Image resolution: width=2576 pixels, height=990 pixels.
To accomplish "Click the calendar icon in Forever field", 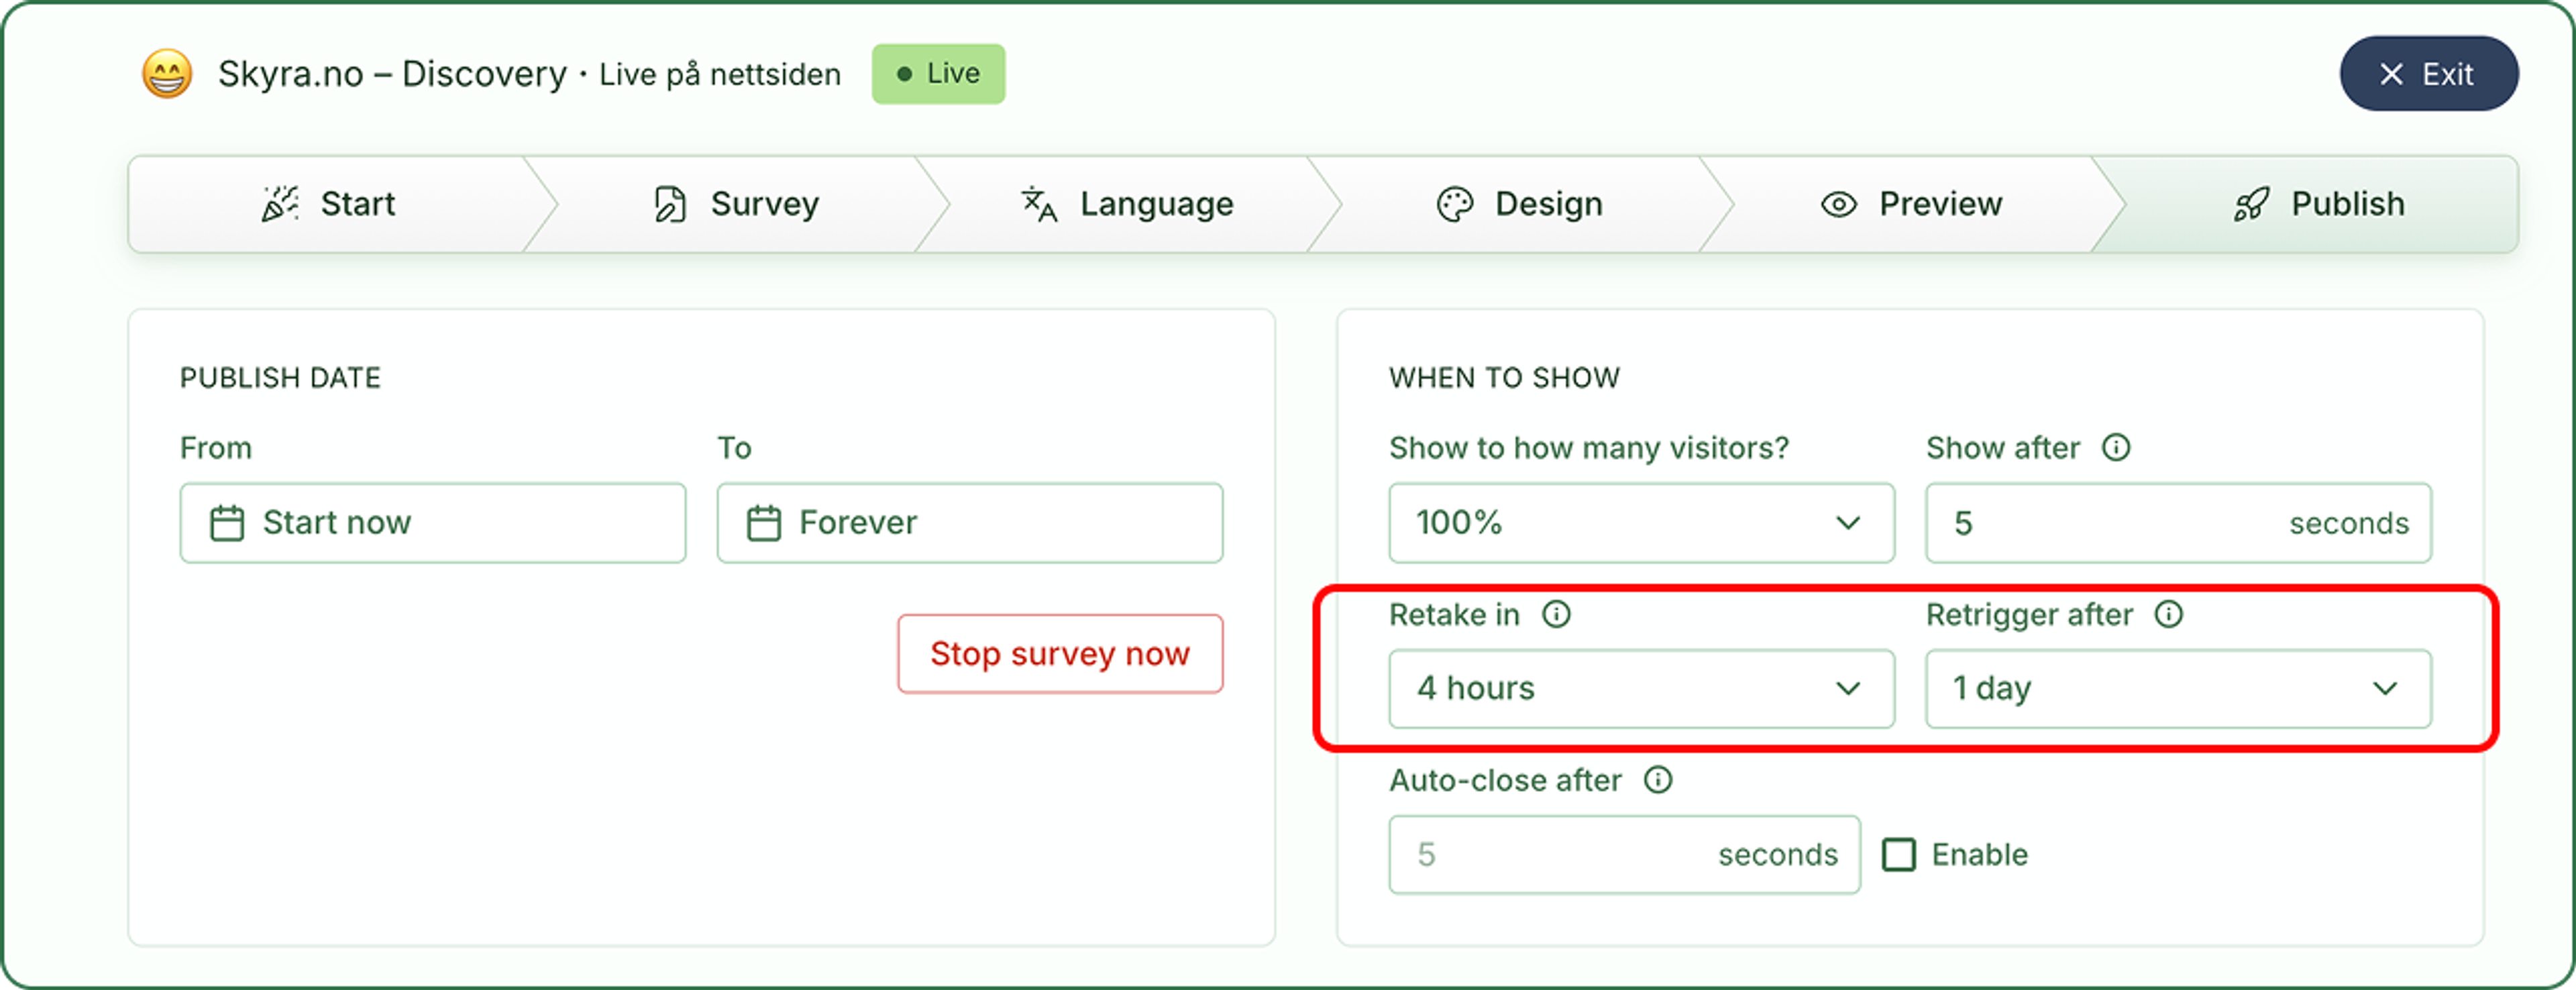I will (x=764, y=522).
